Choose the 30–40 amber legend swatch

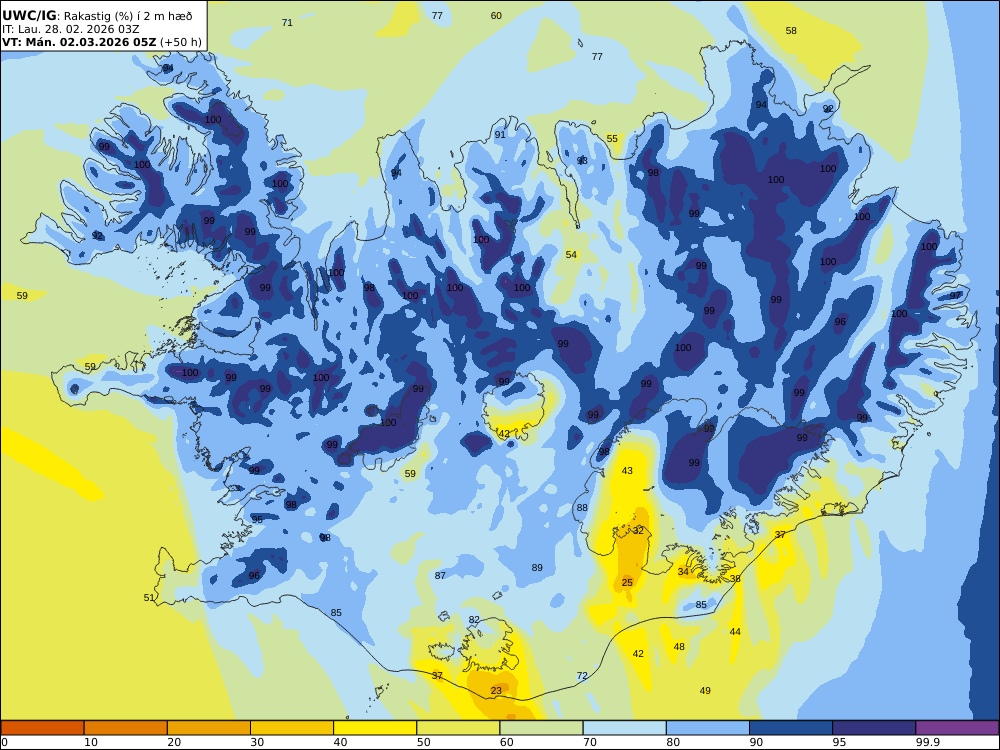coord(292,728)
